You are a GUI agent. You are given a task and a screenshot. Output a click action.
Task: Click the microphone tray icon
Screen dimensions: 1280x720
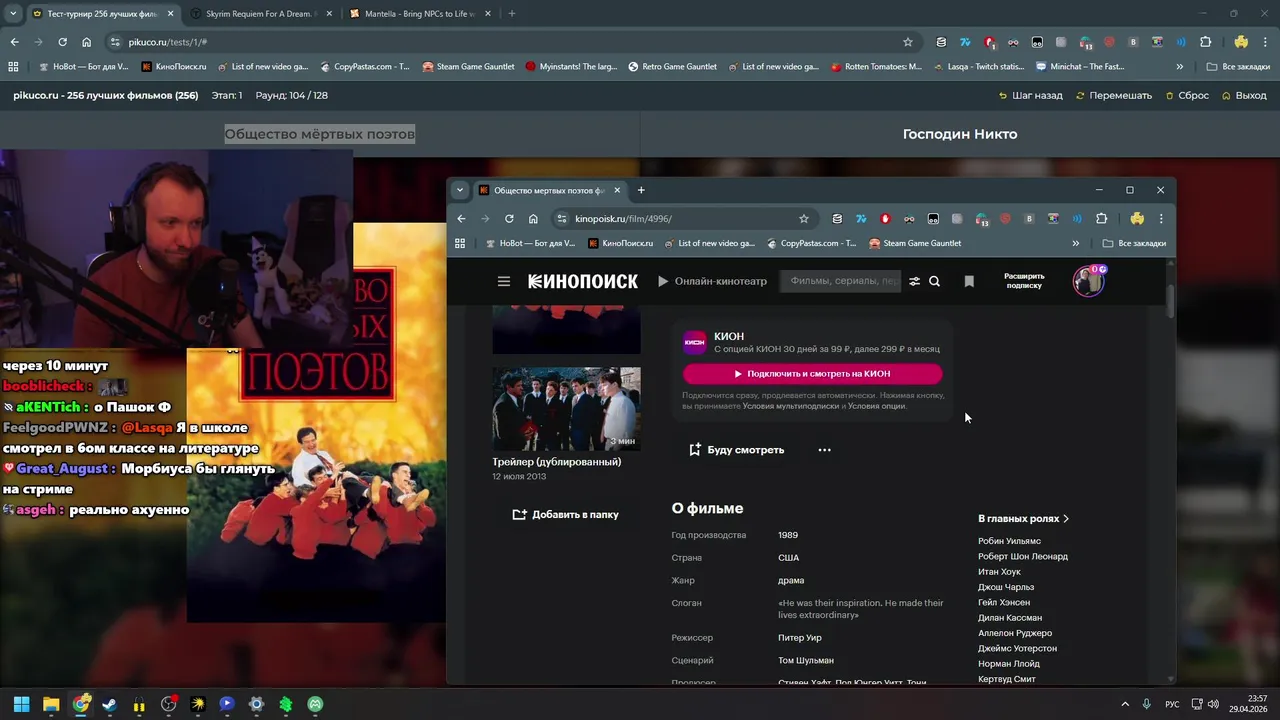tap(1147, 704)
